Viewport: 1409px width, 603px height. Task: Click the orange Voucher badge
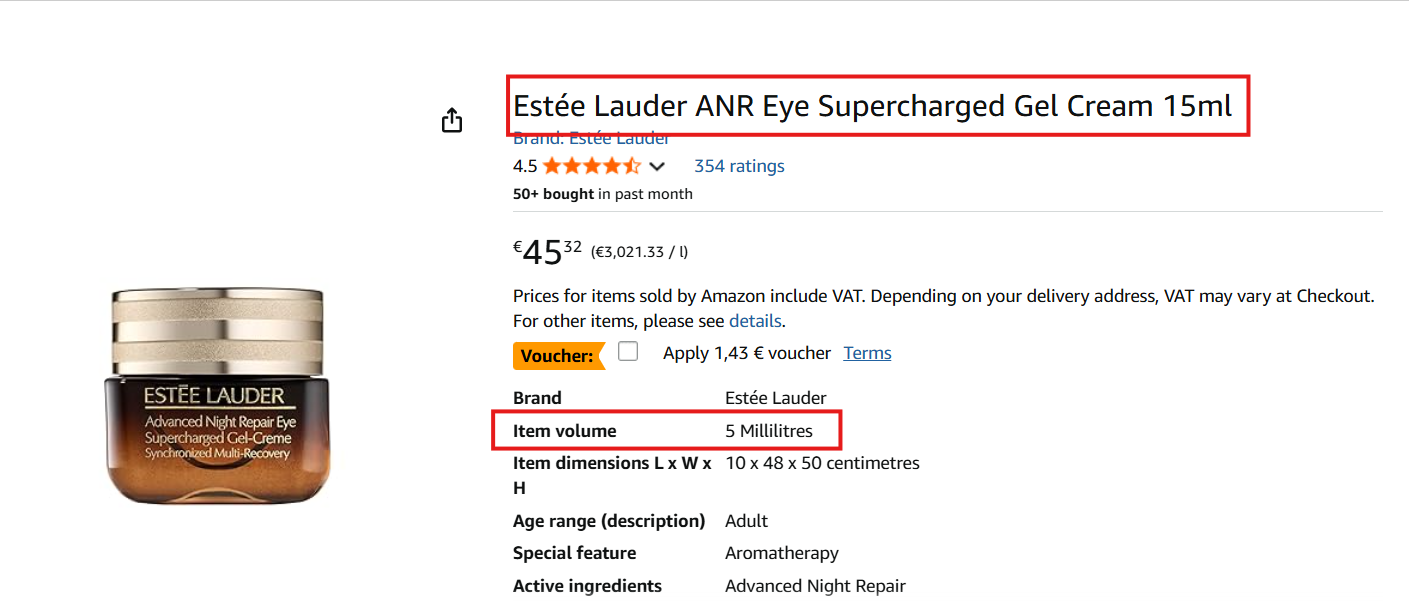click(x=558, y=355)
